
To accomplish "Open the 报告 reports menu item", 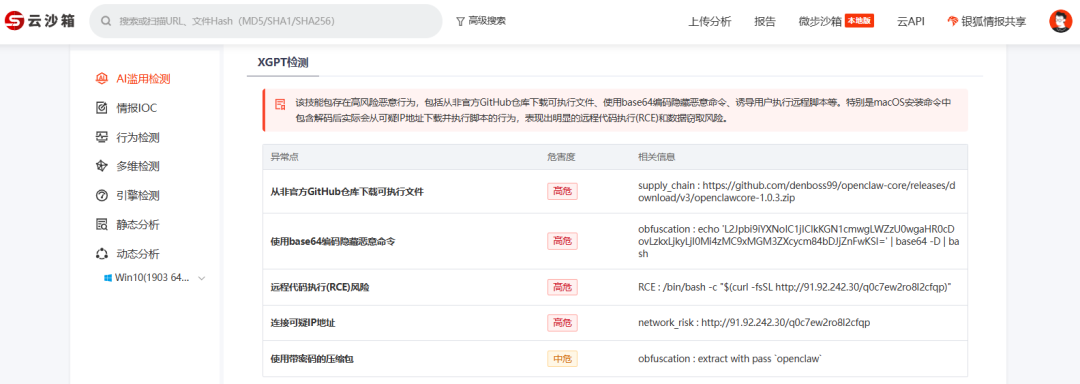I will click(x=765, y=21).
